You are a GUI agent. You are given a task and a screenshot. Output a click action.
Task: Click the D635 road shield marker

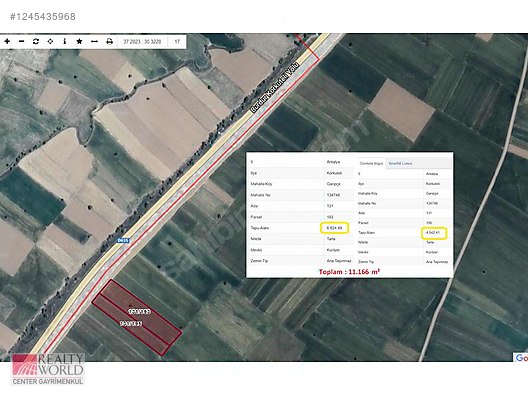click(x=123, y=240)
